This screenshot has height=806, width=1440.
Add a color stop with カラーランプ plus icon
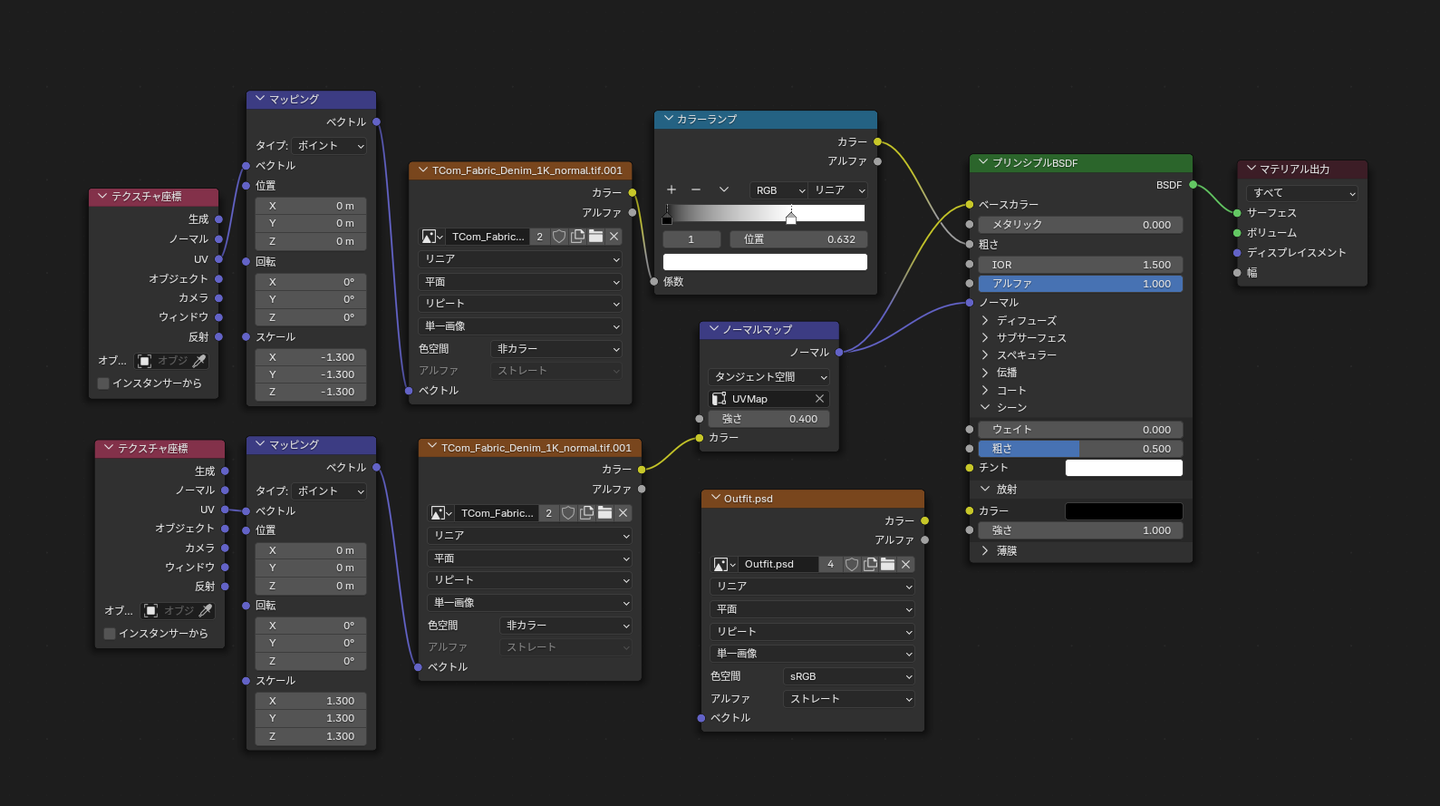(x=671, y=190)
